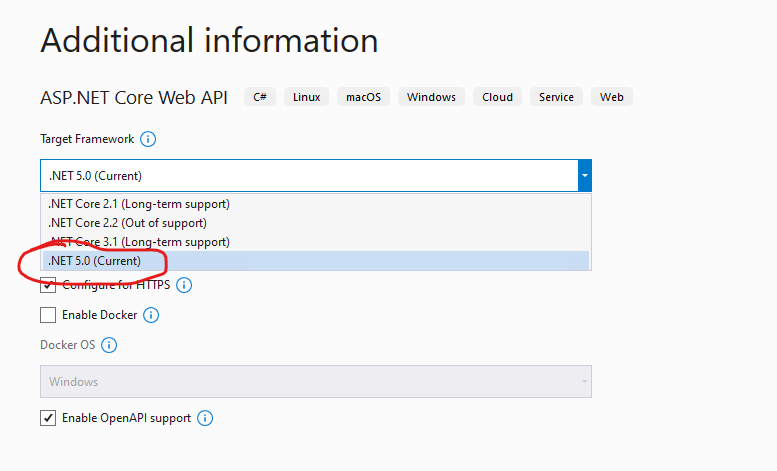Click the C# tag
The image size is (777, 471).
click(x=260, y=97)
